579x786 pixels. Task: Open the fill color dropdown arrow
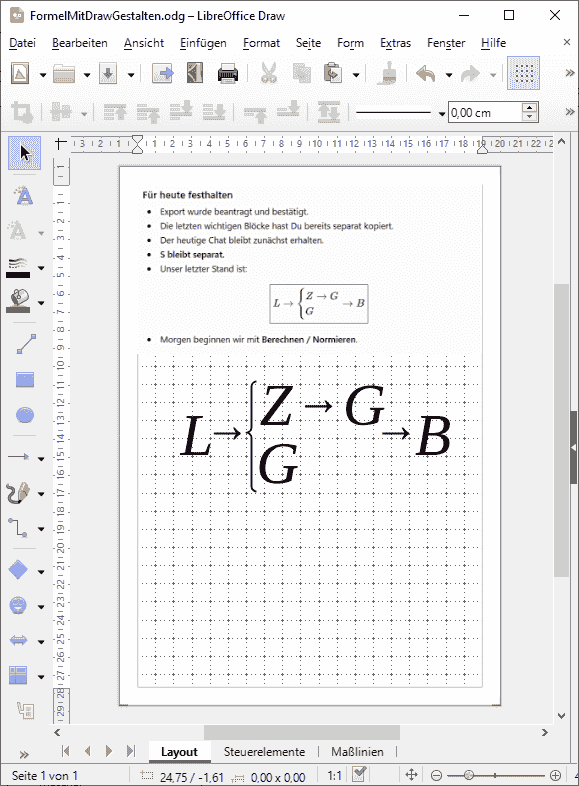click(41, 303)
